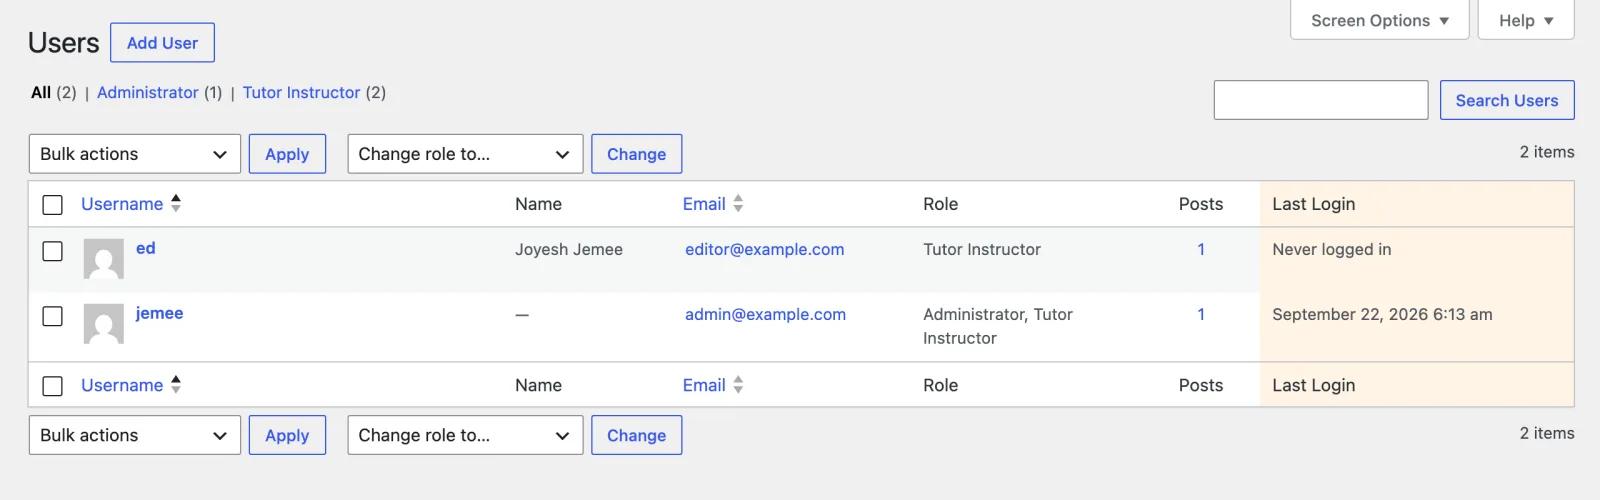Screen dimensions: 1600x500
Task: Click the bottom 2 items count
Action: (1547, 433)
